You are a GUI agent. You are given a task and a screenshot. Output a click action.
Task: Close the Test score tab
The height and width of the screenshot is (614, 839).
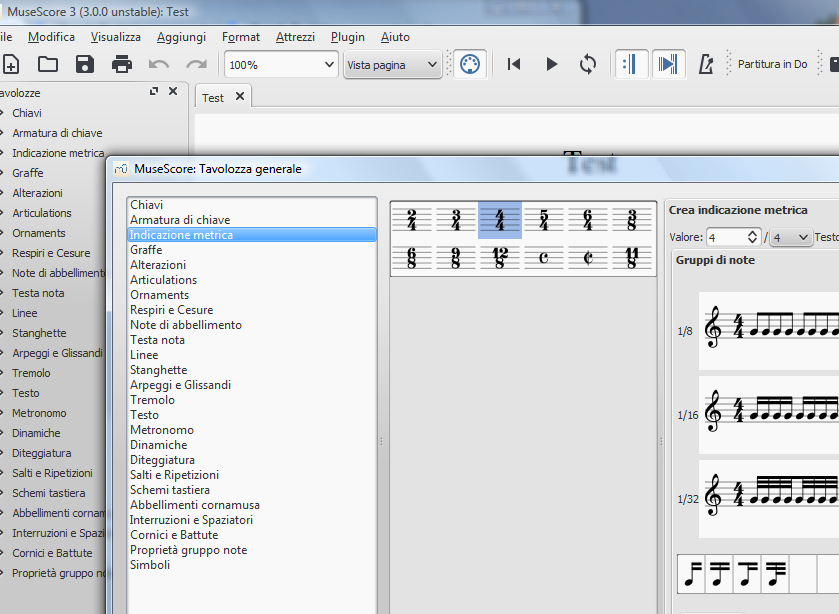[x=240, y=96]
